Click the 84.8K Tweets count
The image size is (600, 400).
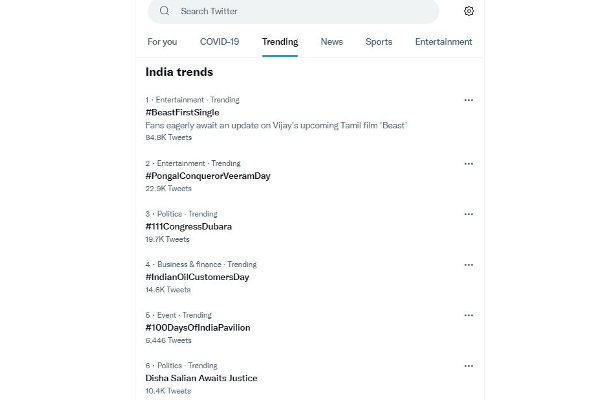coord(169,137)
